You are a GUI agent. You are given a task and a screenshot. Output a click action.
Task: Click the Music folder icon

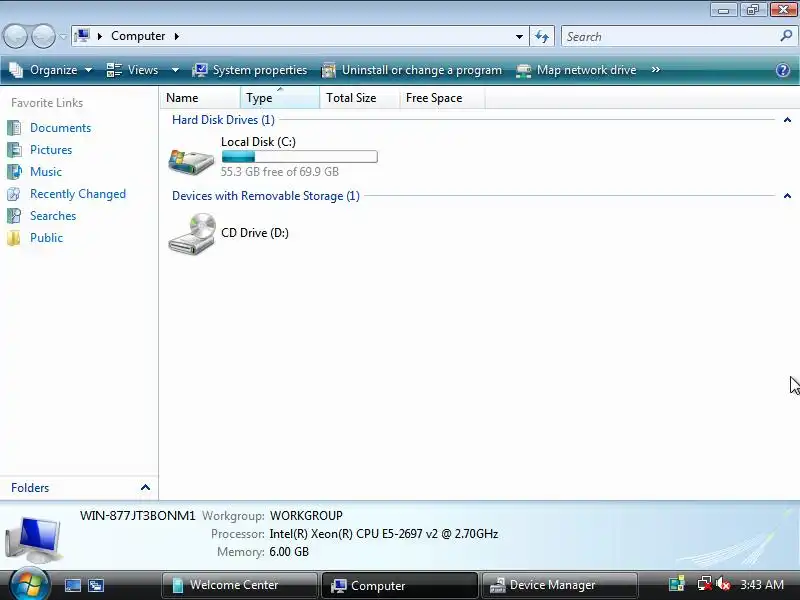pos(14,172)
